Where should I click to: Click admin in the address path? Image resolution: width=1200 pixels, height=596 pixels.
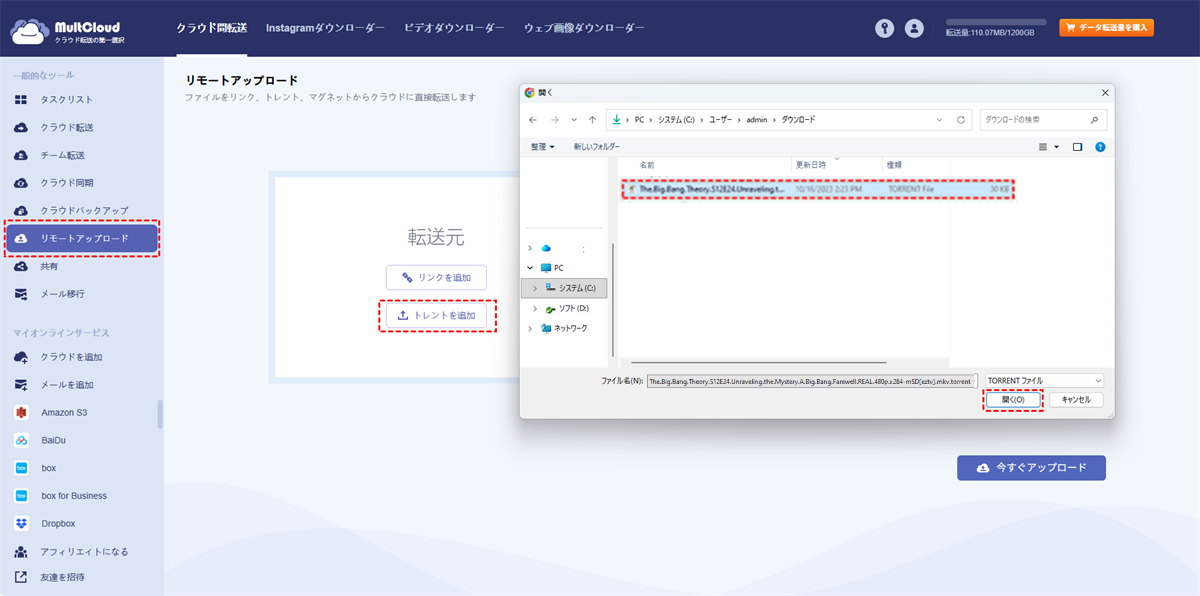(x=755, y=119)
